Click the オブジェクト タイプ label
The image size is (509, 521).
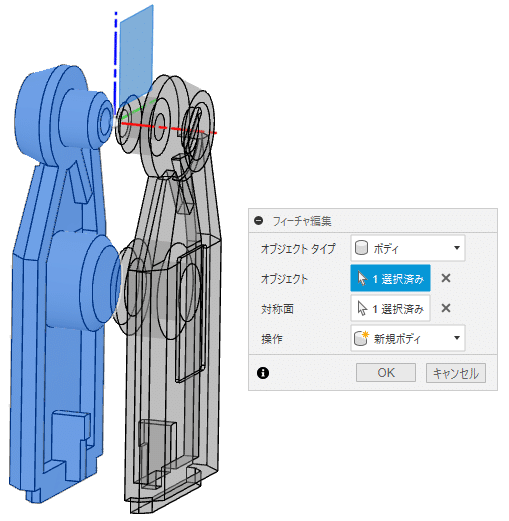(298, 249)
